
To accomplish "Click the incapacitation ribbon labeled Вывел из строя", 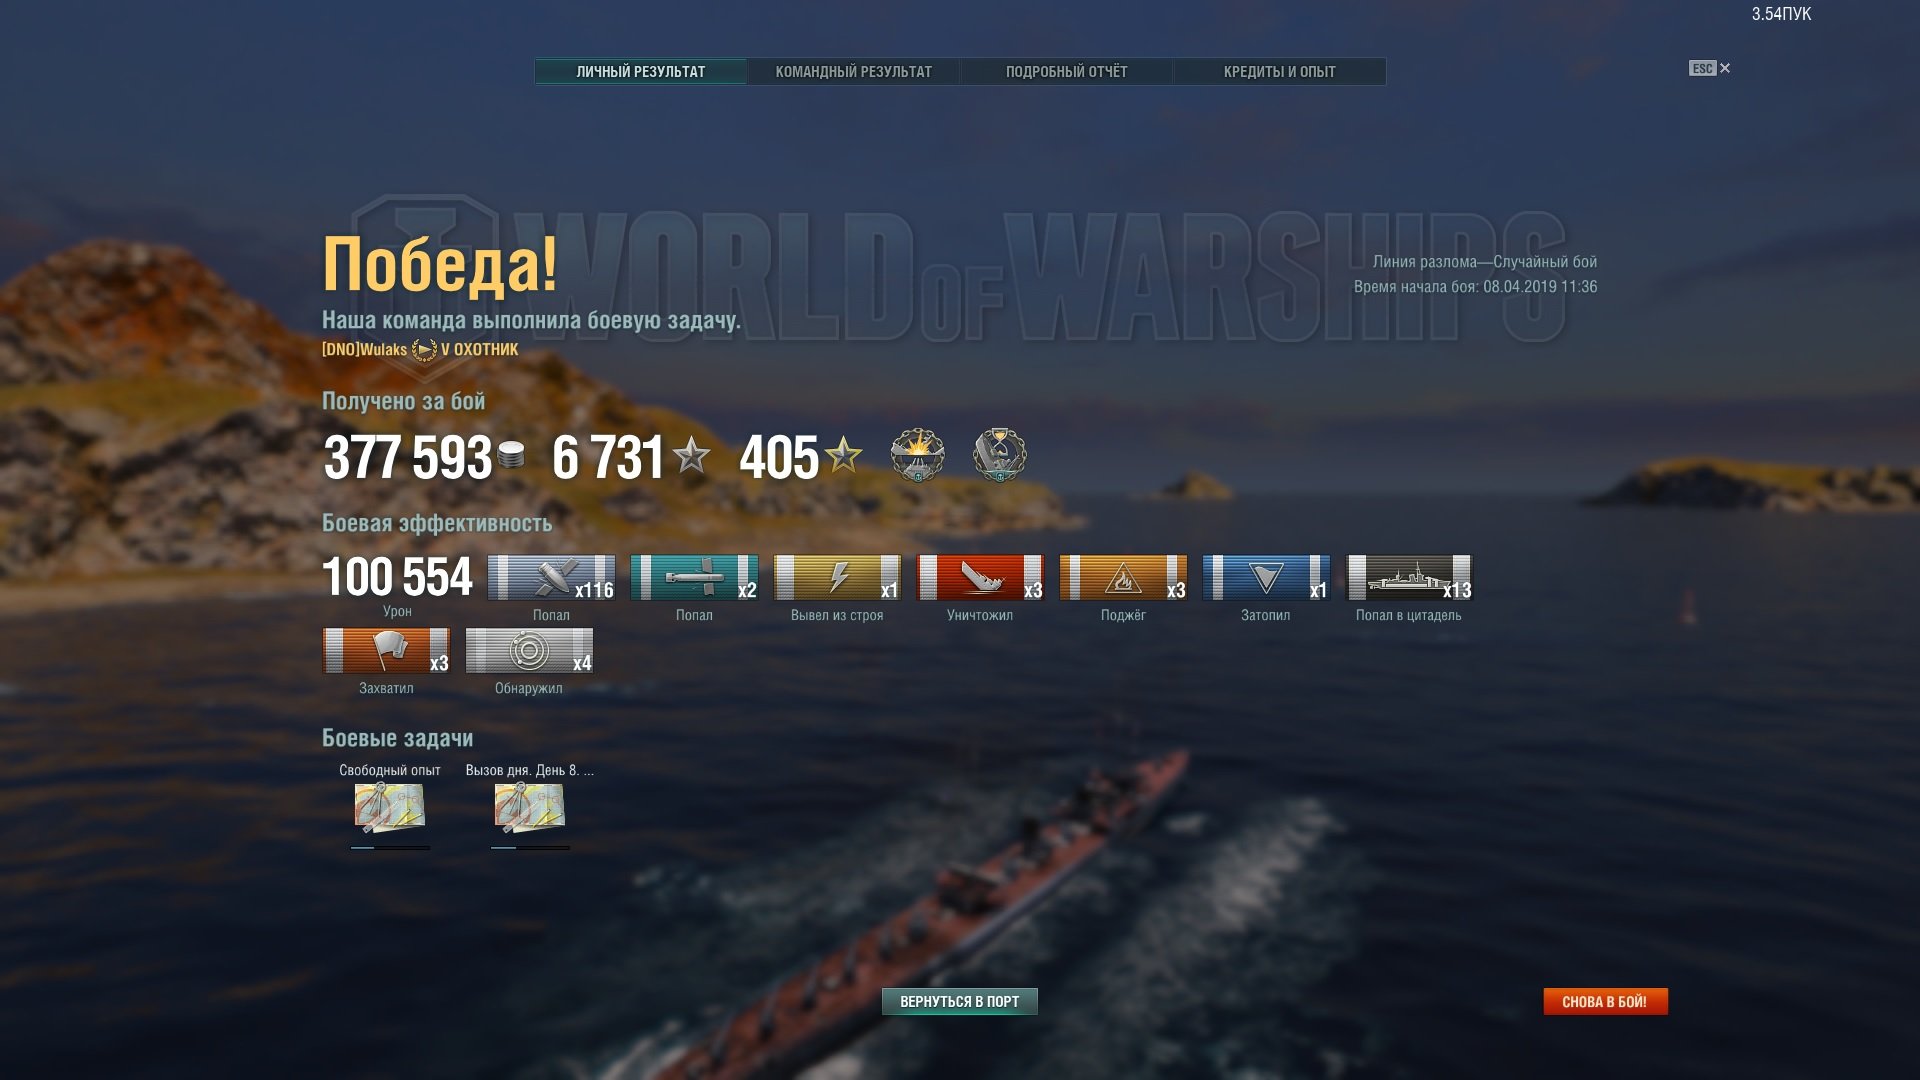I will click(x=837, y=578).
